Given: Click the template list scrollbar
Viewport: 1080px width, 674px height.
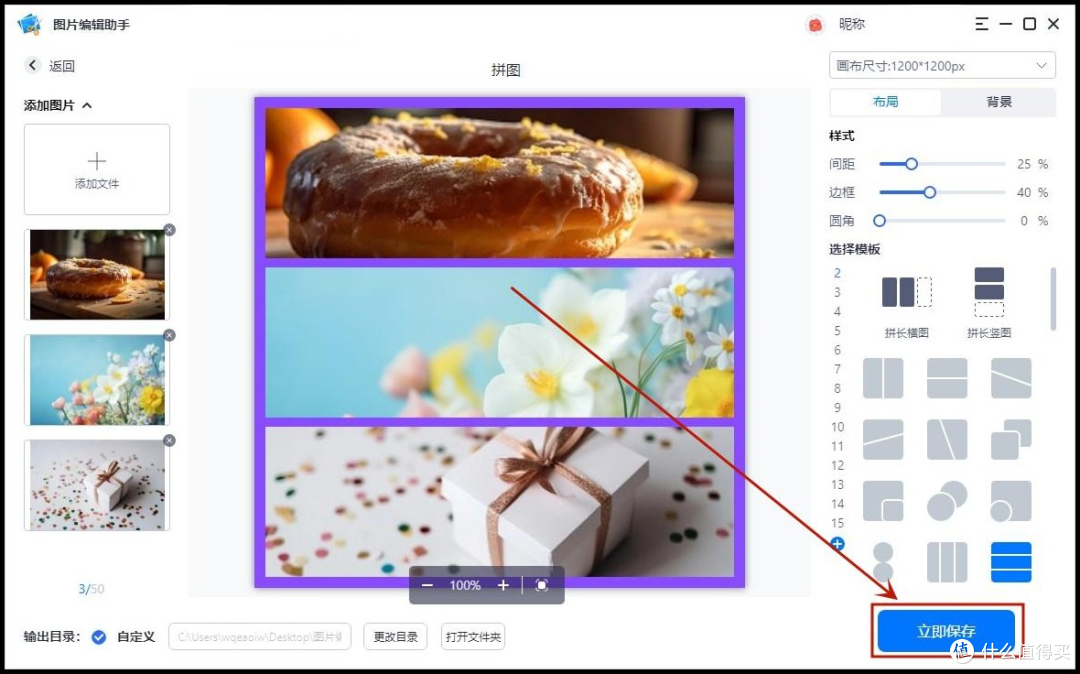Looking at the screenshot, I should tap(1052, 299).
